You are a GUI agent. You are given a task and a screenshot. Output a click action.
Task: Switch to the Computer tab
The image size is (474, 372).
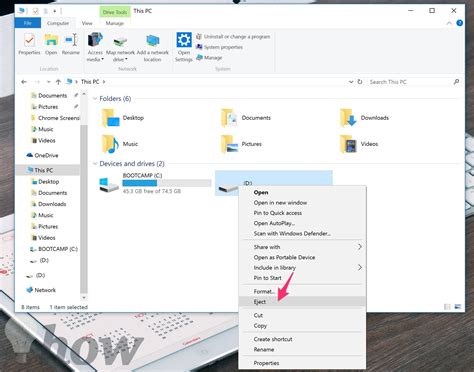coord(58,23)
